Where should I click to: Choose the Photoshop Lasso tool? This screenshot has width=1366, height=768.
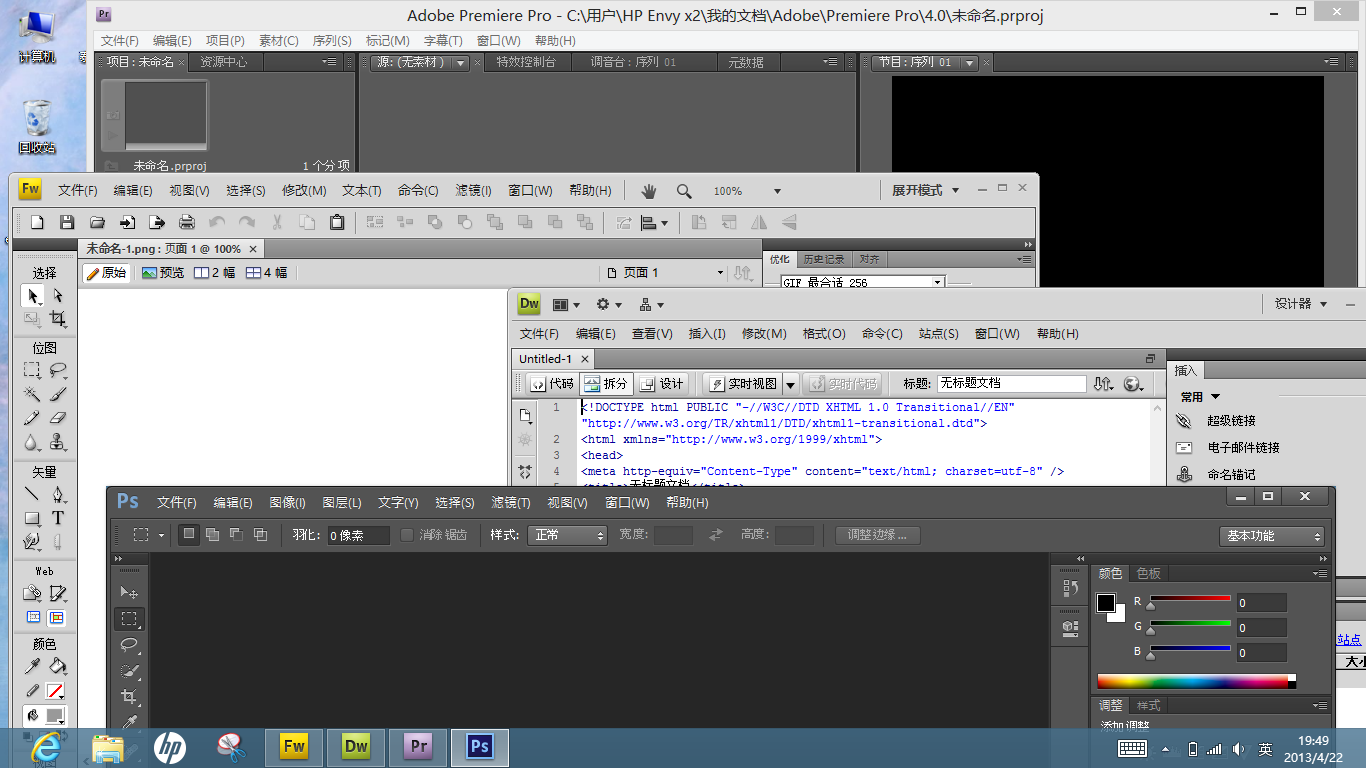[x=129, y=645]
